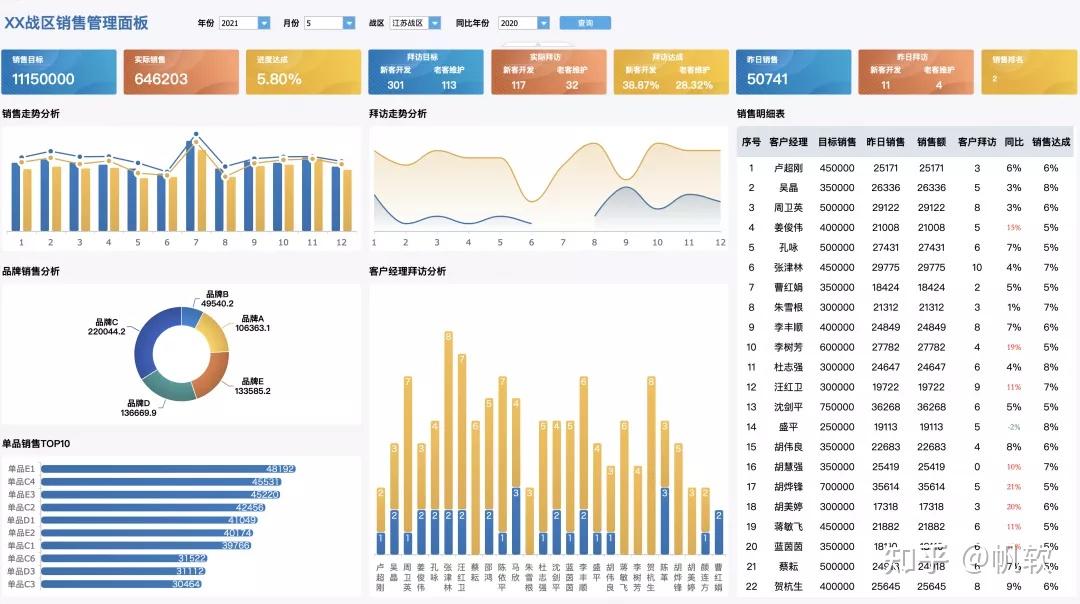Select the 进度达成 5.80% card
Image resolution: width=1080 pixels, height=604 pixels.
pyautogui.click(x=302, y=70)
